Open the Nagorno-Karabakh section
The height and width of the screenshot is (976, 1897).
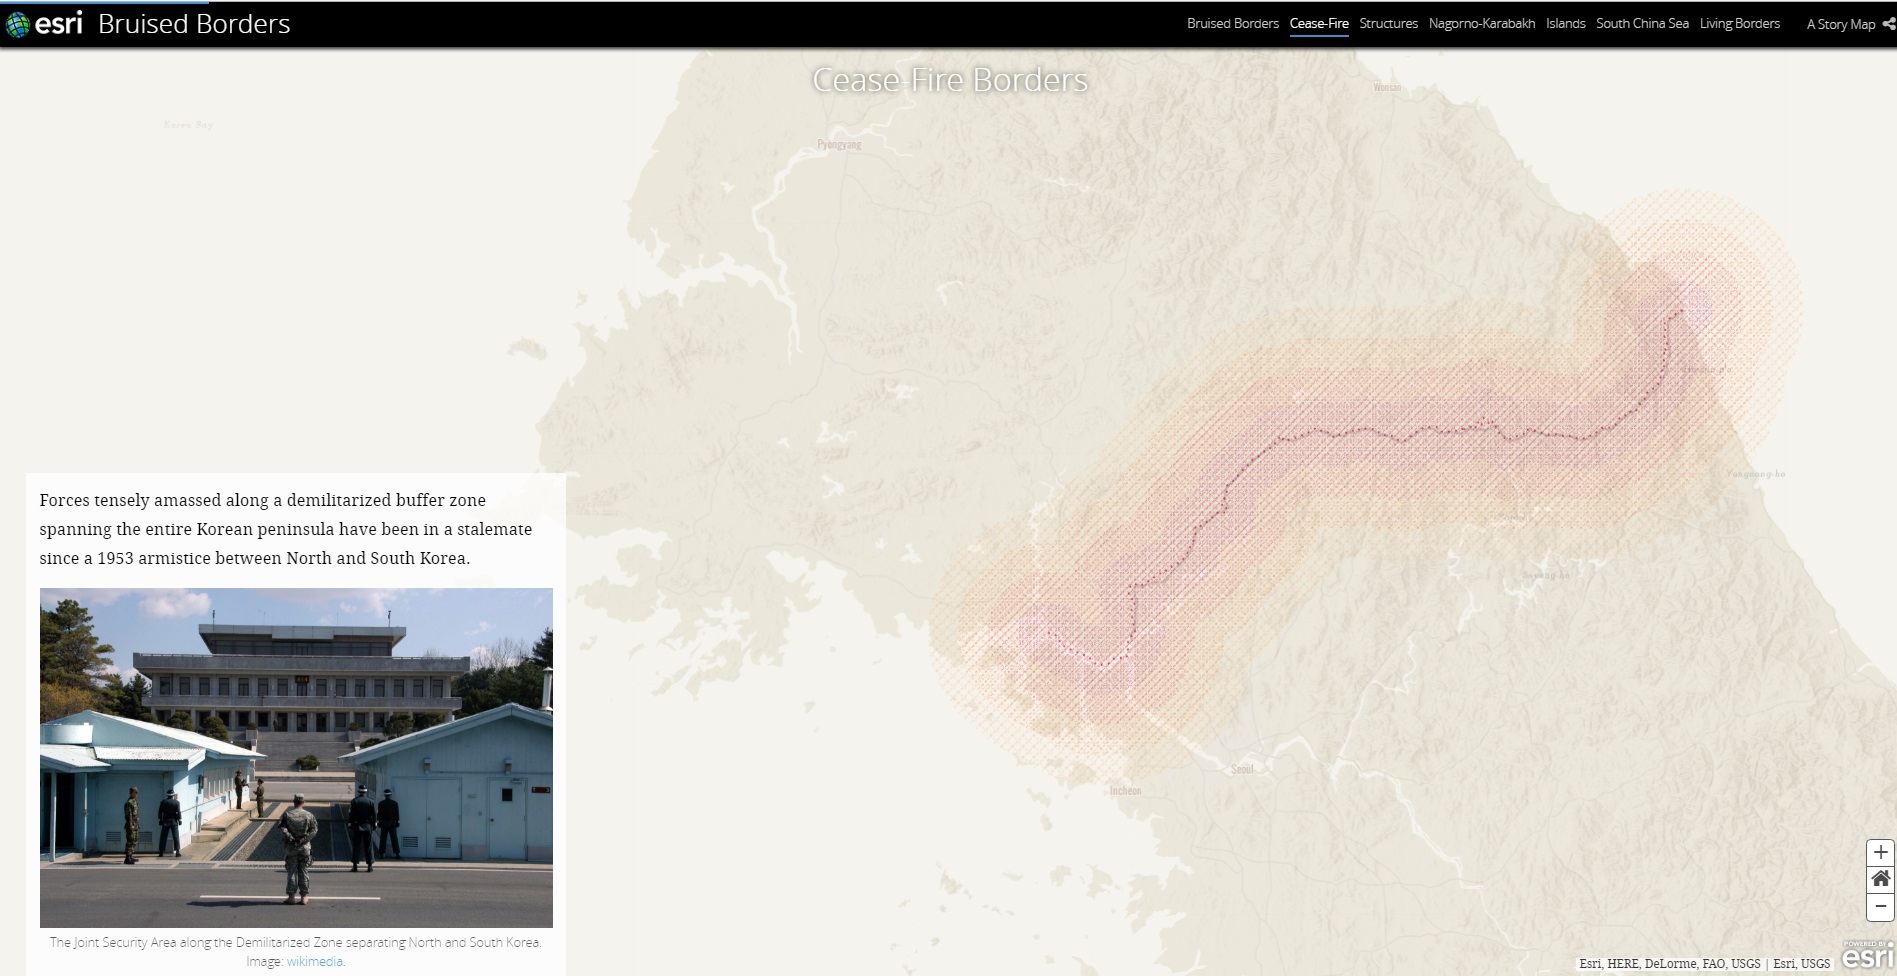tap(1481, 24)
